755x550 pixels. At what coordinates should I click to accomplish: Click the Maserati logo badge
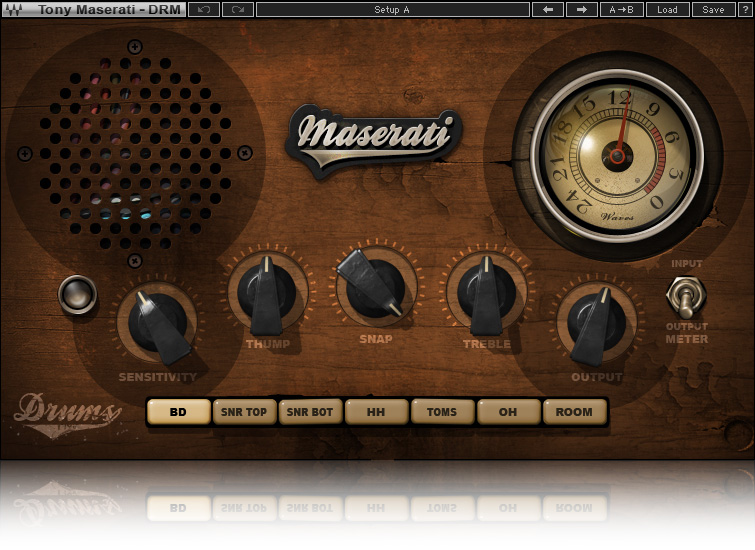pos(374,136)
